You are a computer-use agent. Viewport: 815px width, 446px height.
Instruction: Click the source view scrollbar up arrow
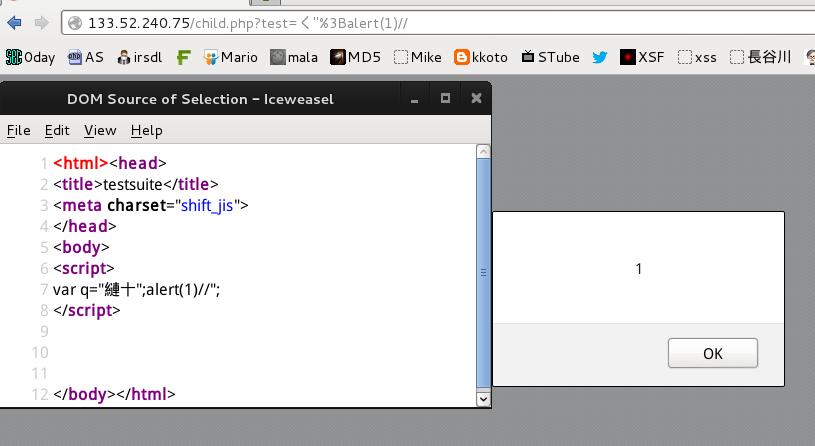click(x=483, y=151)
